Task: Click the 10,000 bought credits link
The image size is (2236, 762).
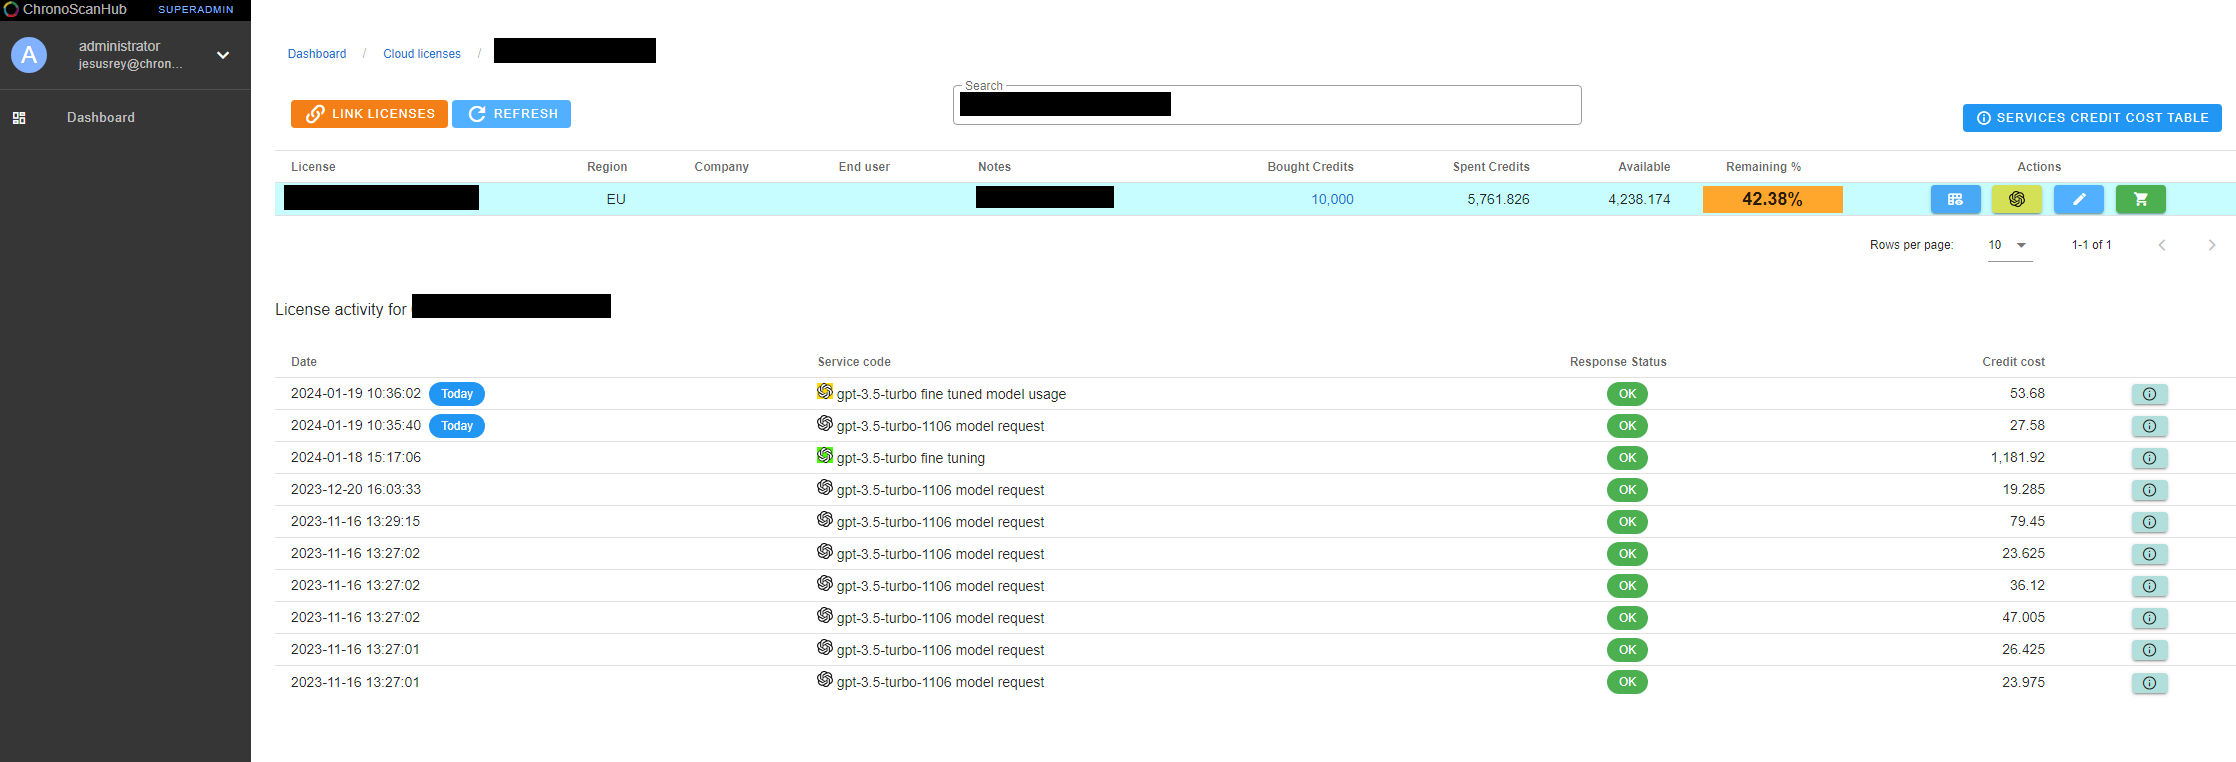Action: pyautogui.click(x=1332, y=199)
